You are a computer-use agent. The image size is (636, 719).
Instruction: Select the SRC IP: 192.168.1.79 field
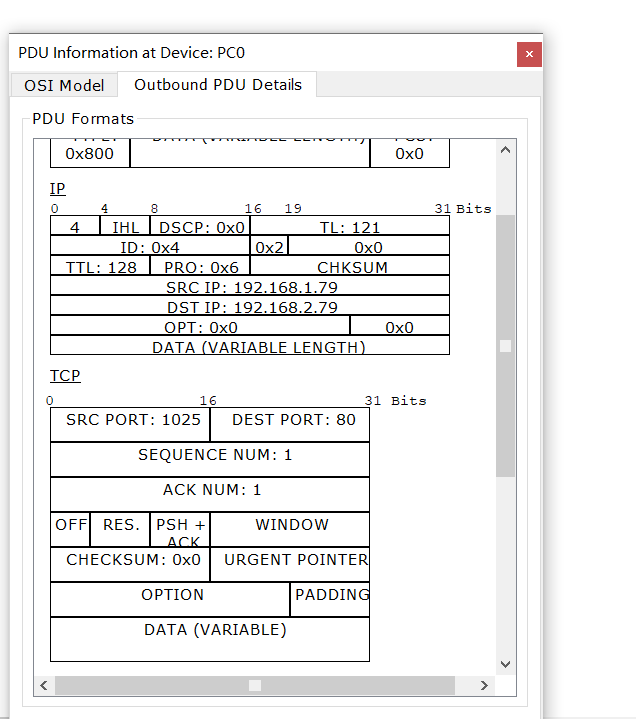[x=250, y=286]
